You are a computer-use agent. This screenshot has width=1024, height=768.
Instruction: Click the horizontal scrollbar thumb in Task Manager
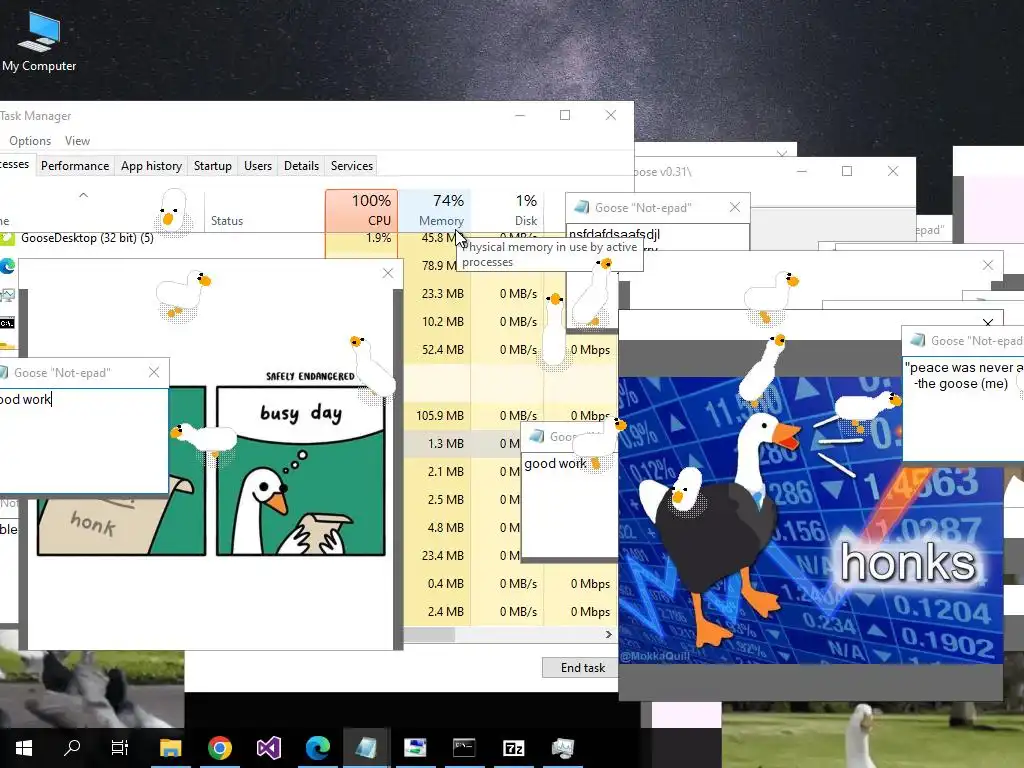point(429,634)
